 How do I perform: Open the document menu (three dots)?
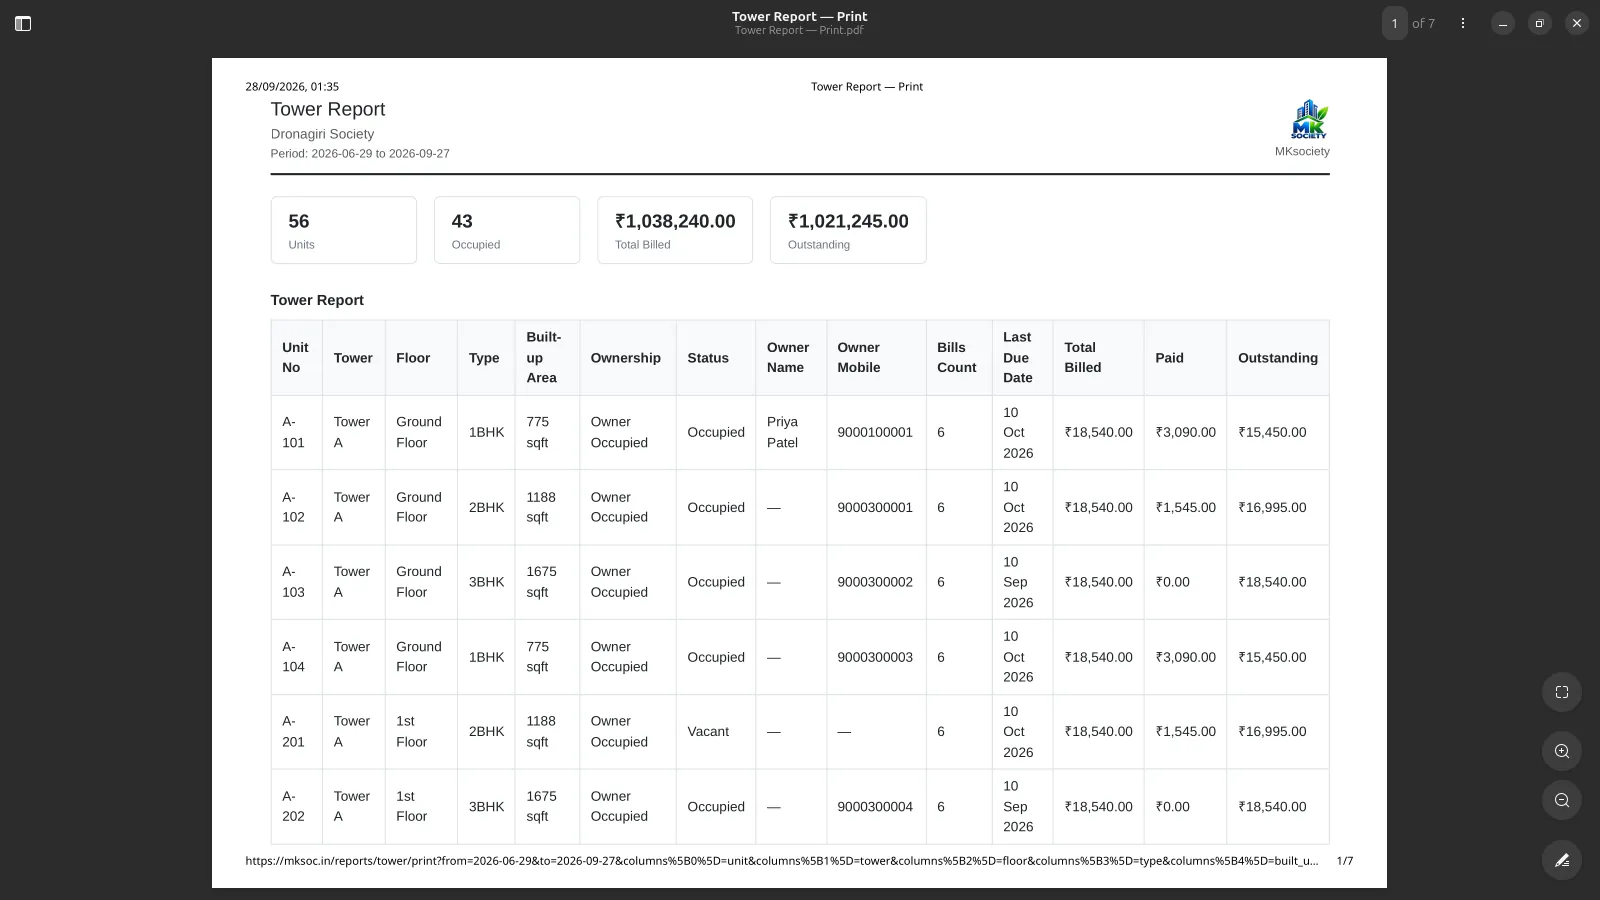(x=1462, y=23)
